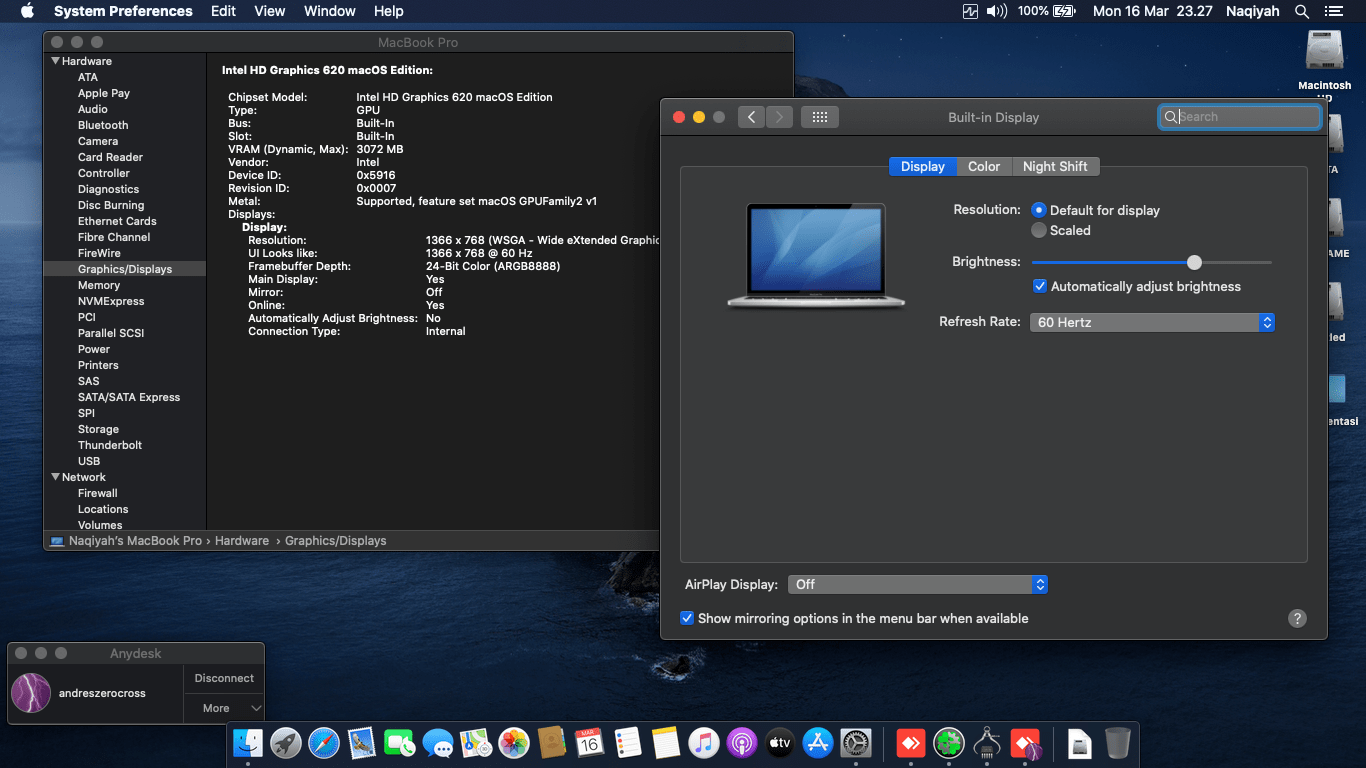
Task: Open Notes from the Dock
Action: [666, 743]
